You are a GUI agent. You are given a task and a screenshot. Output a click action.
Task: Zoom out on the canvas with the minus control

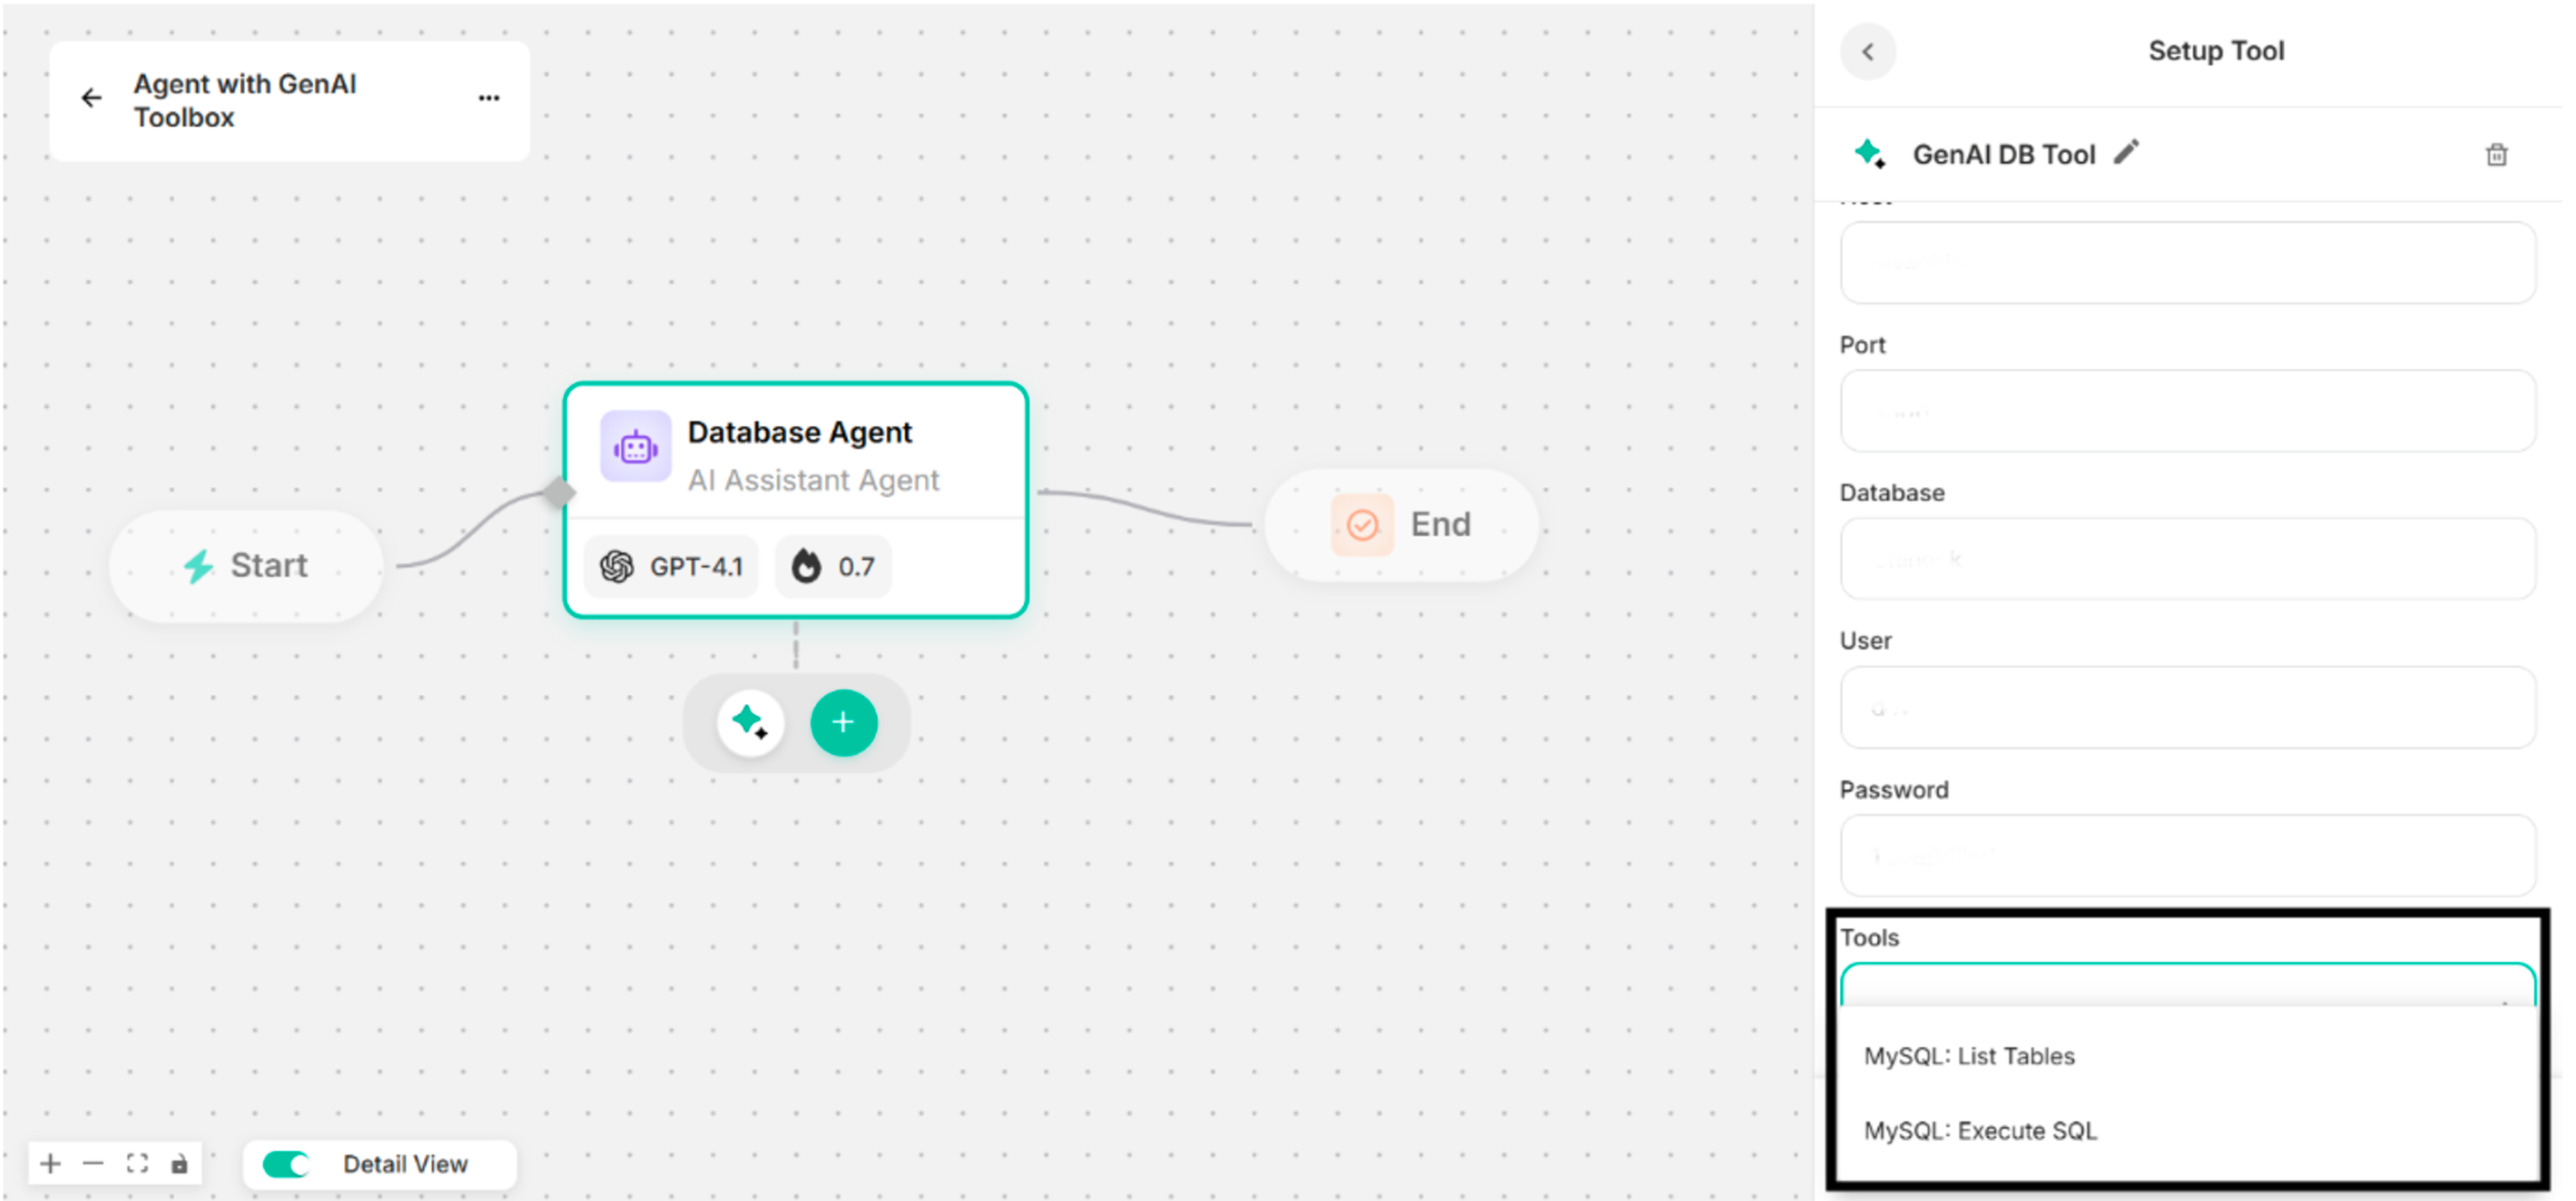[x=93, y=1164]
